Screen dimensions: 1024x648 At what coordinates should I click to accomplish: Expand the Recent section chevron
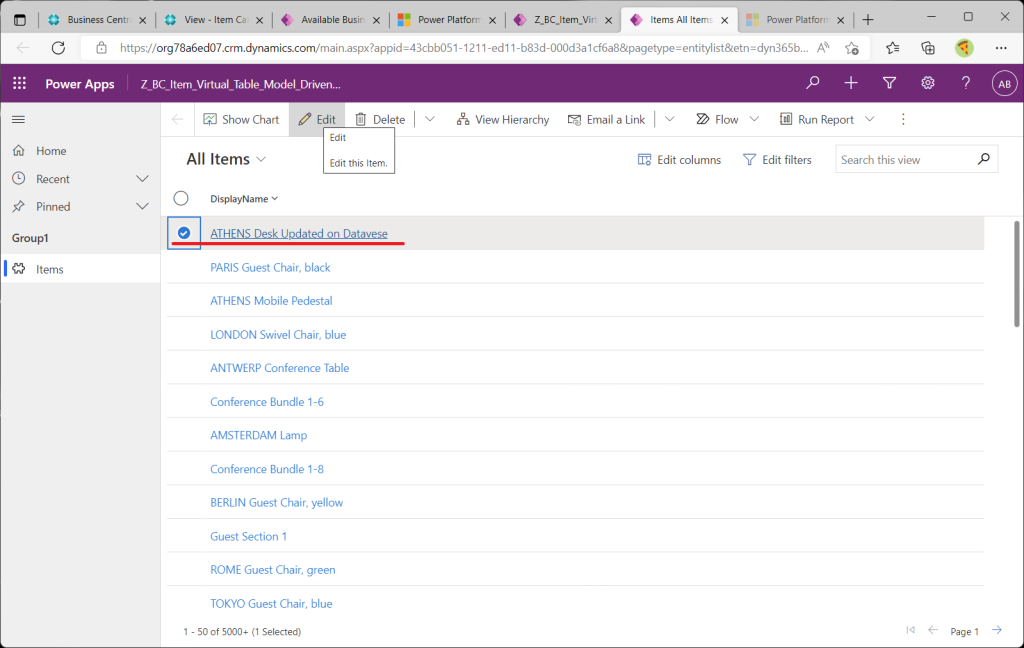point(142,178)
